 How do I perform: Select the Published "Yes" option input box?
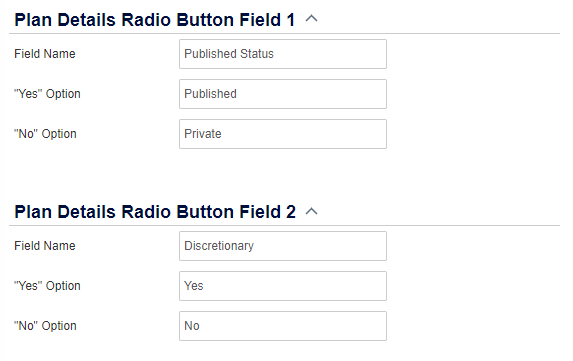[283, 94]
